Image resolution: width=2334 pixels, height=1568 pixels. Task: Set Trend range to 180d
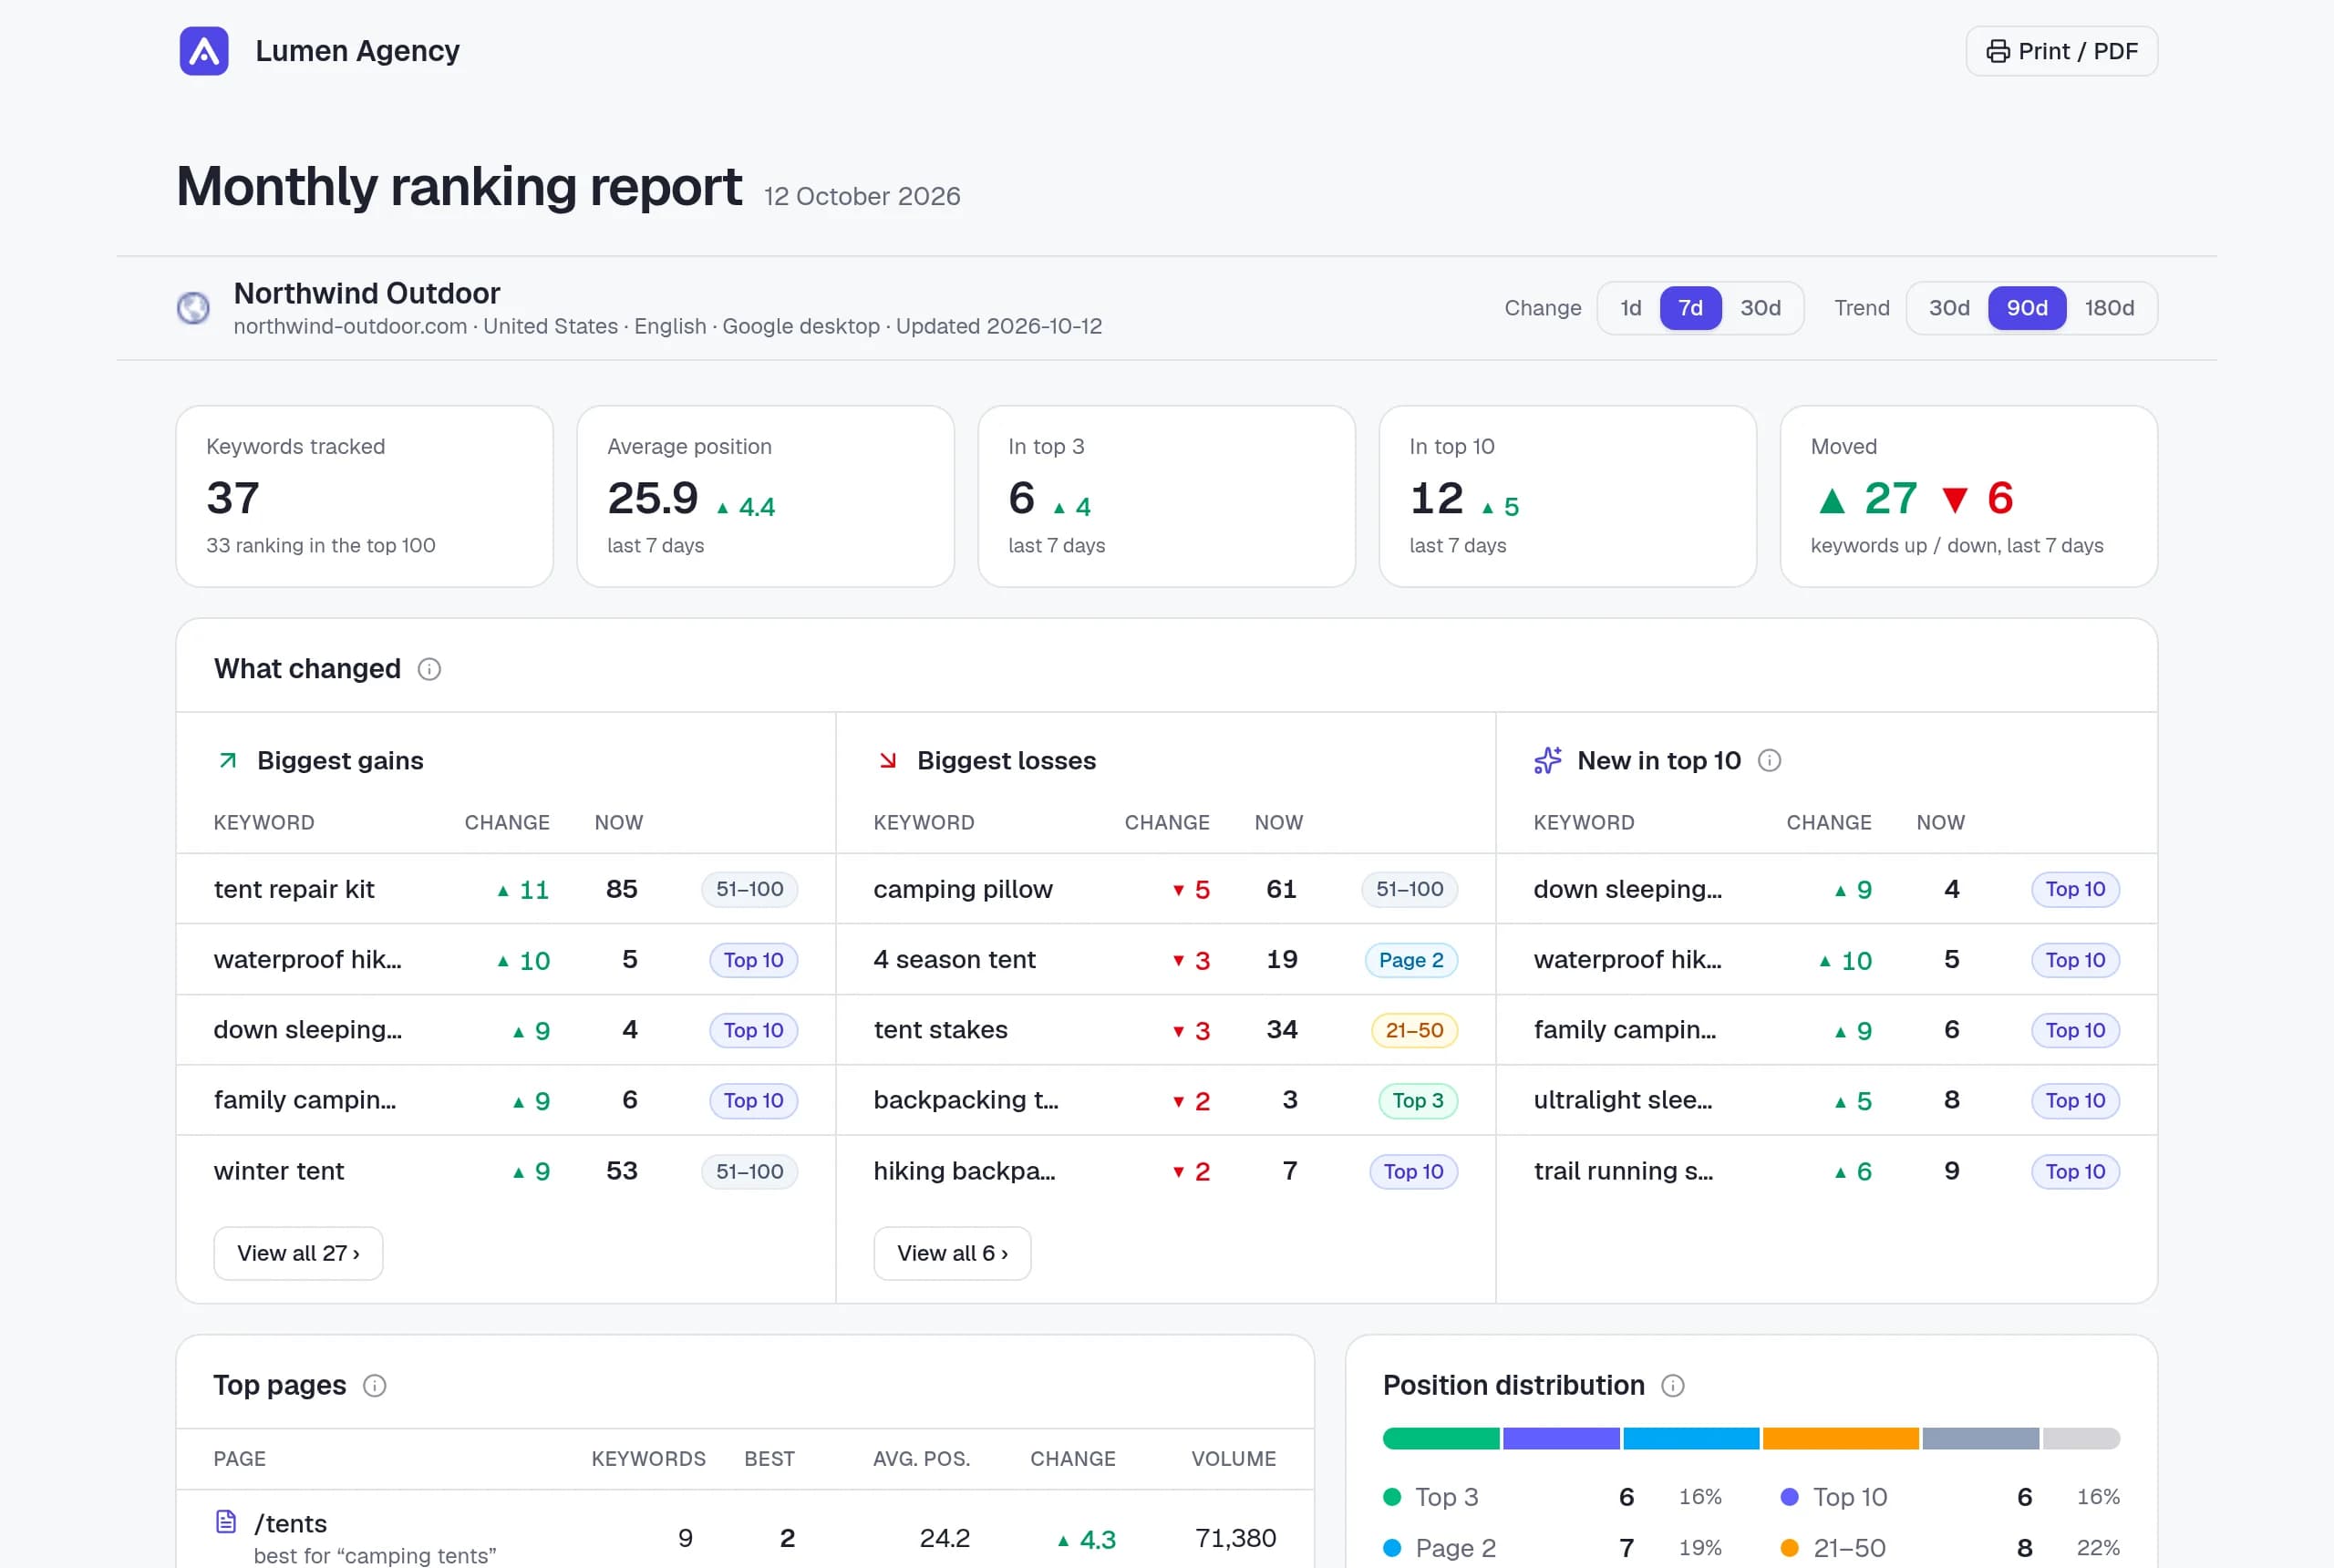[2109, 308]
